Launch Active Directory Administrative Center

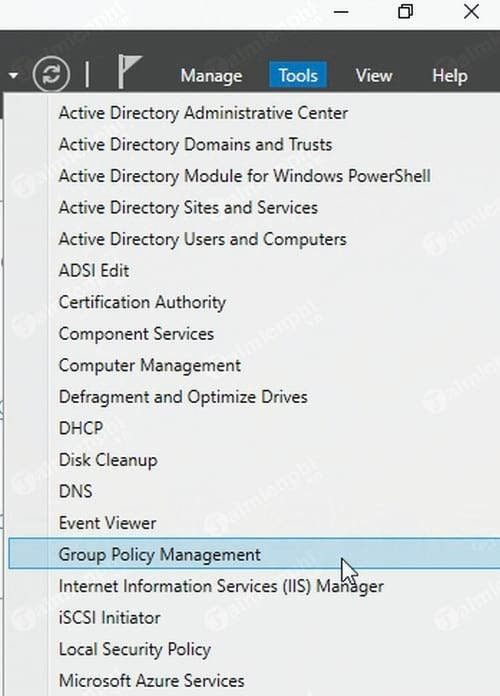tap(203, 113)
